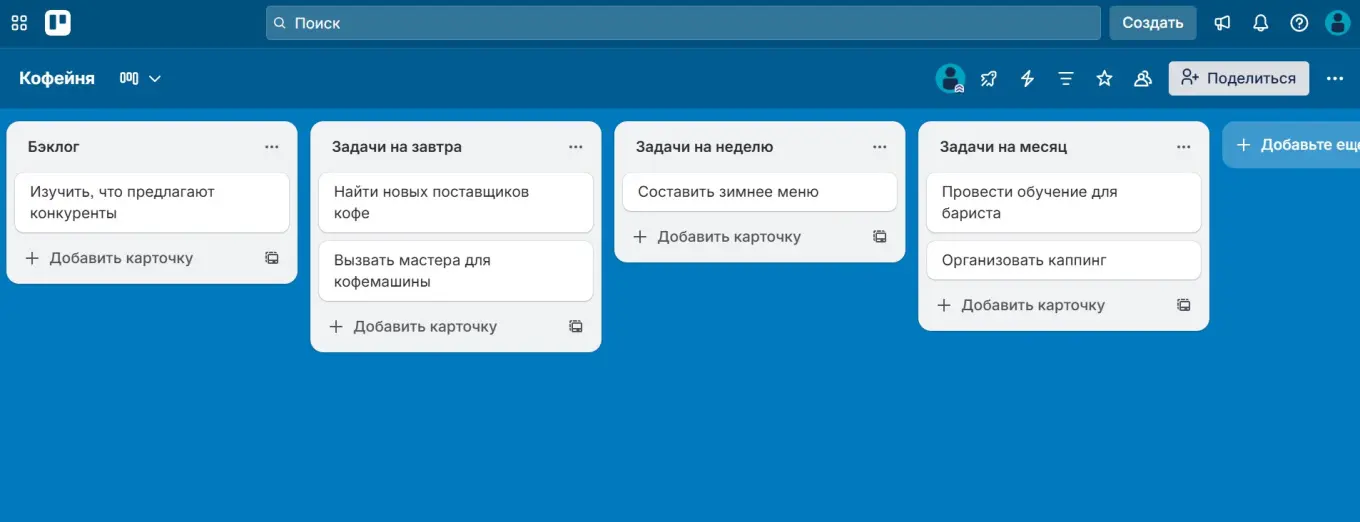This screenshot has height=522, width=1360.
Task: Create from template in Задачи на завтра
Action: tap(576, 326)
